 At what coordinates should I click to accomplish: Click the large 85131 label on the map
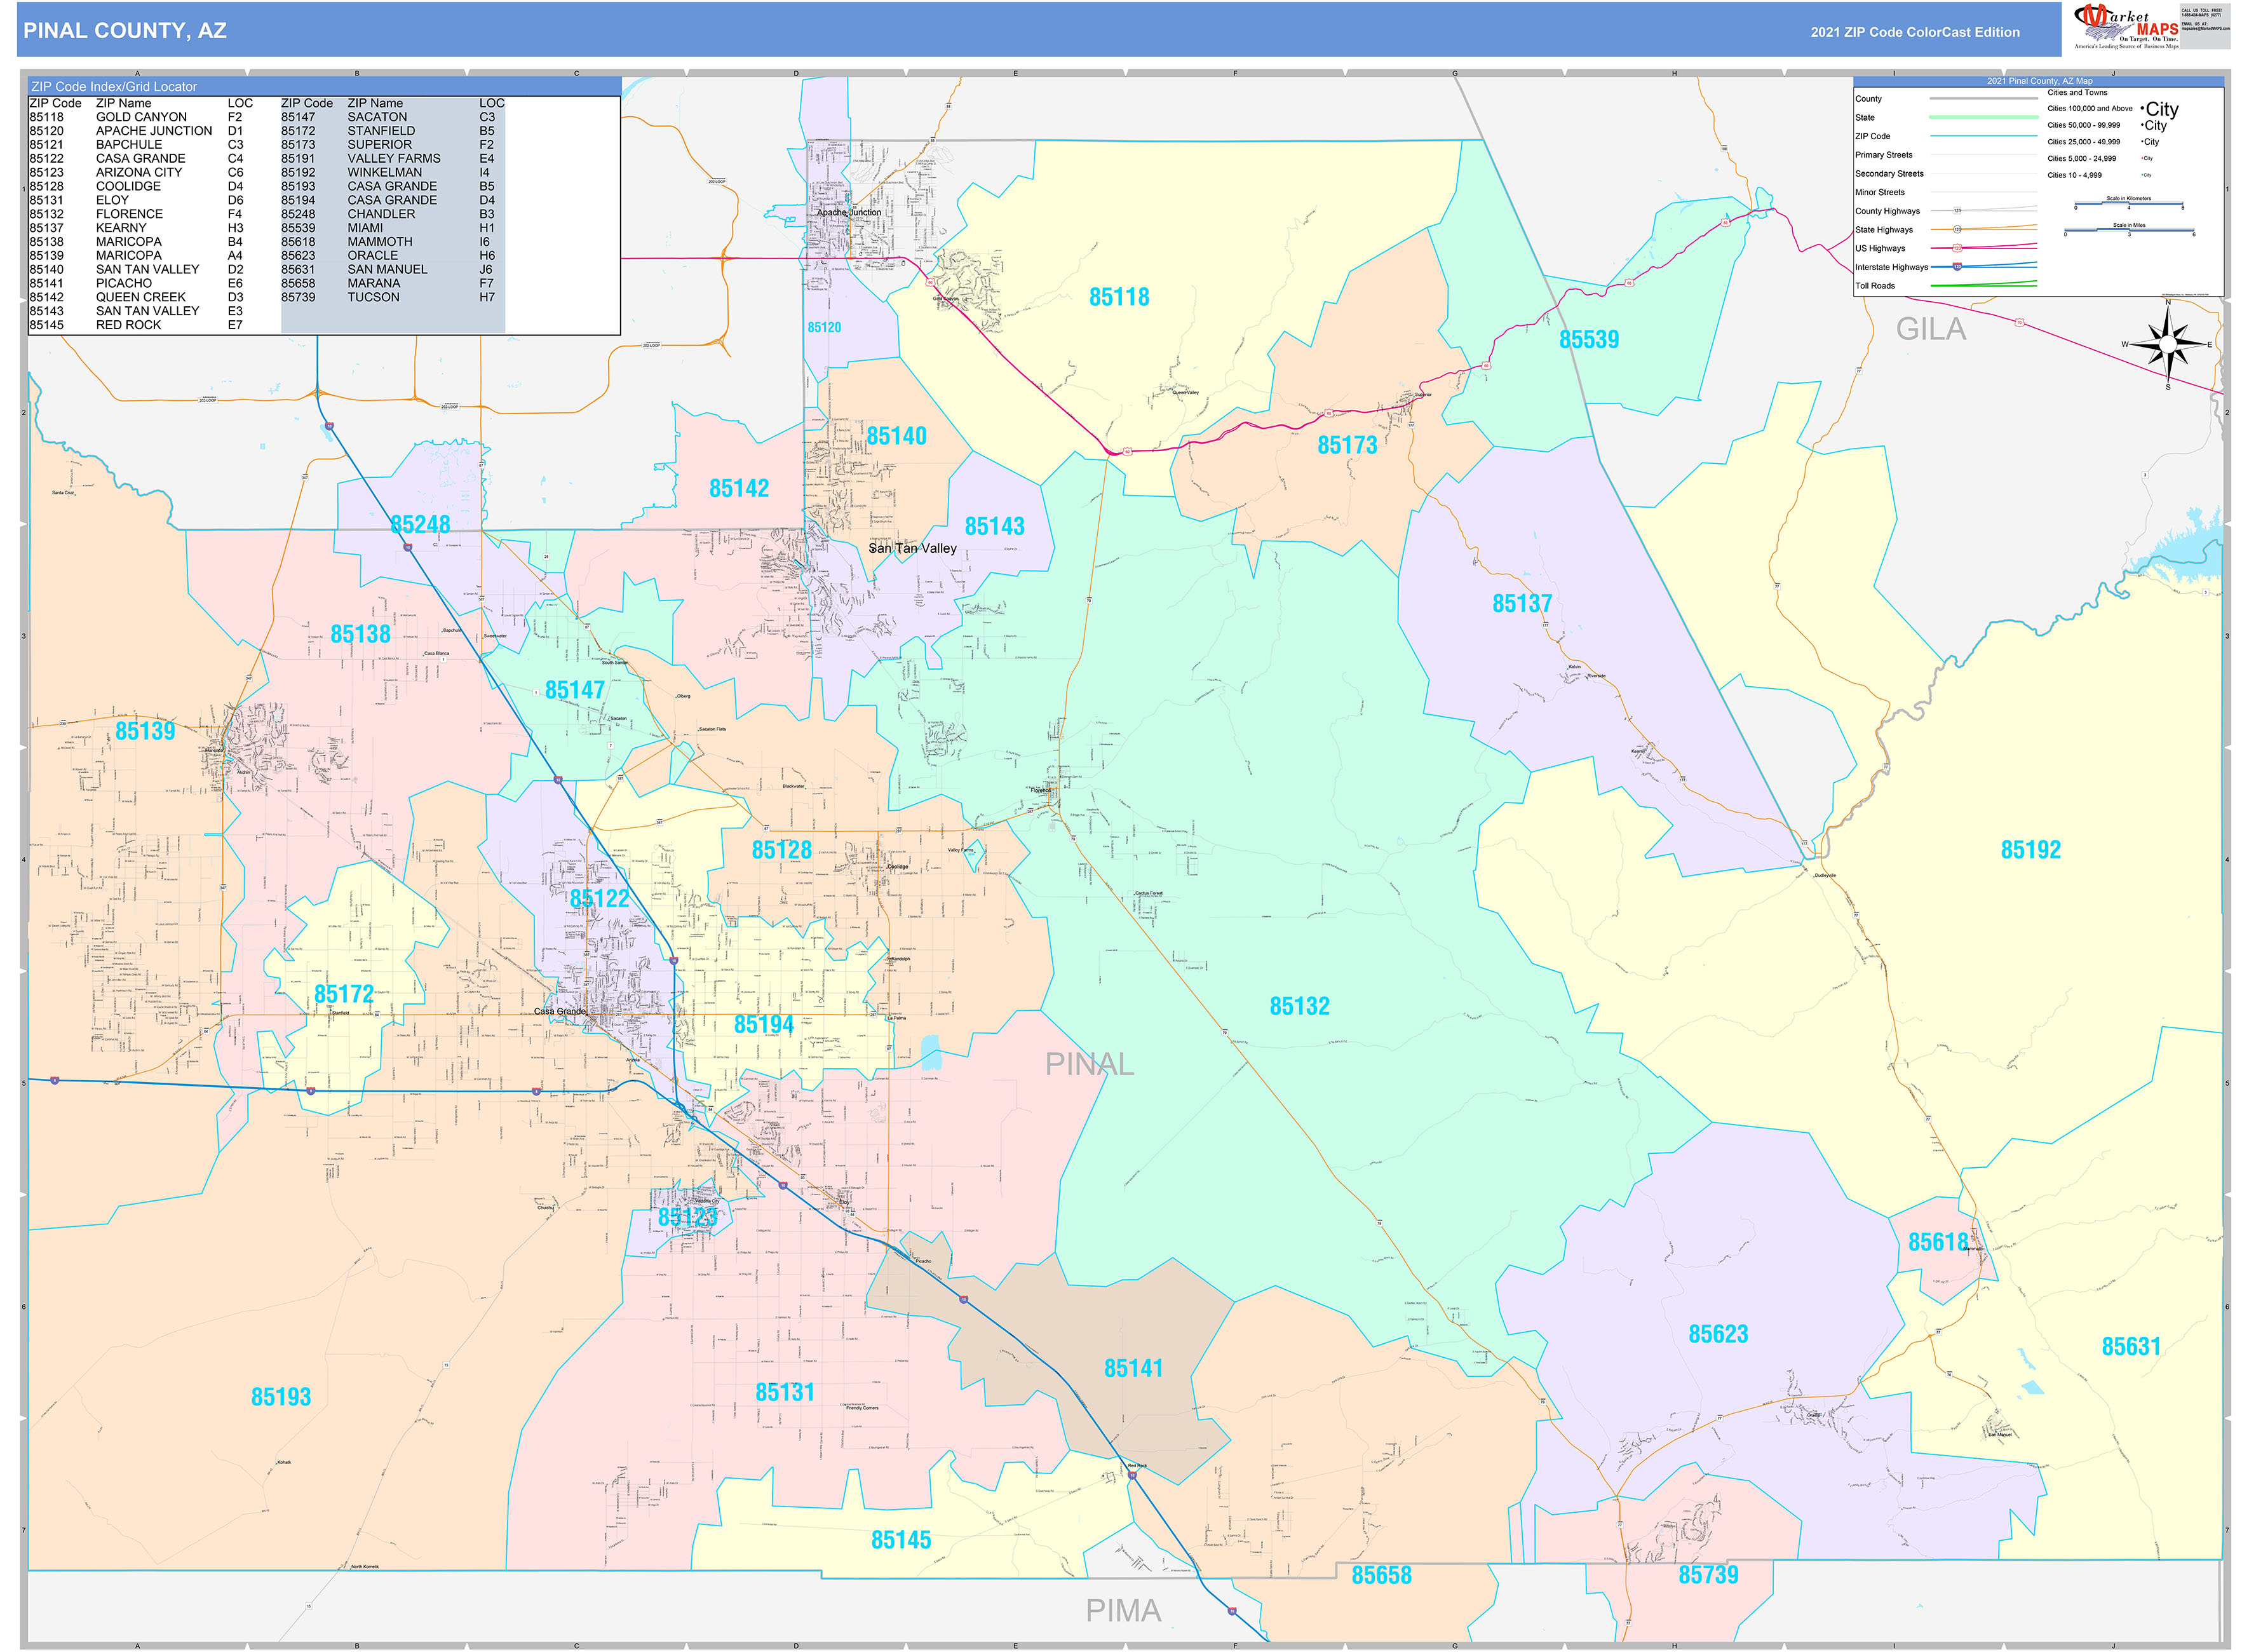pos(785,1393)
